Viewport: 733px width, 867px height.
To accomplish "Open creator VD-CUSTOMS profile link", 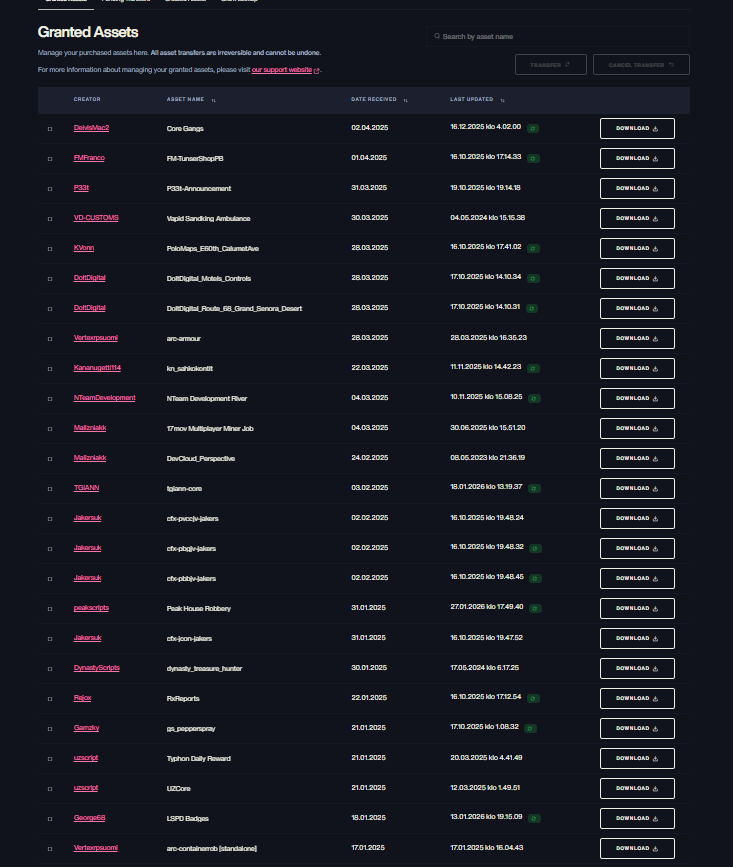I will [x=96, y=218].
